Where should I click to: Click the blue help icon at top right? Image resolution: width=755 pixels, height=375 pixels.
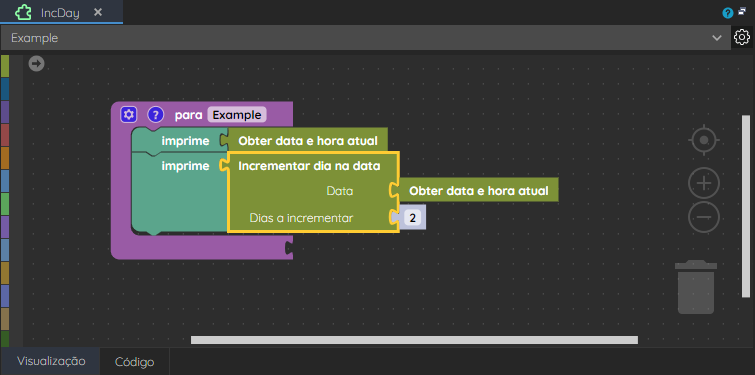[x=728, y=13]
